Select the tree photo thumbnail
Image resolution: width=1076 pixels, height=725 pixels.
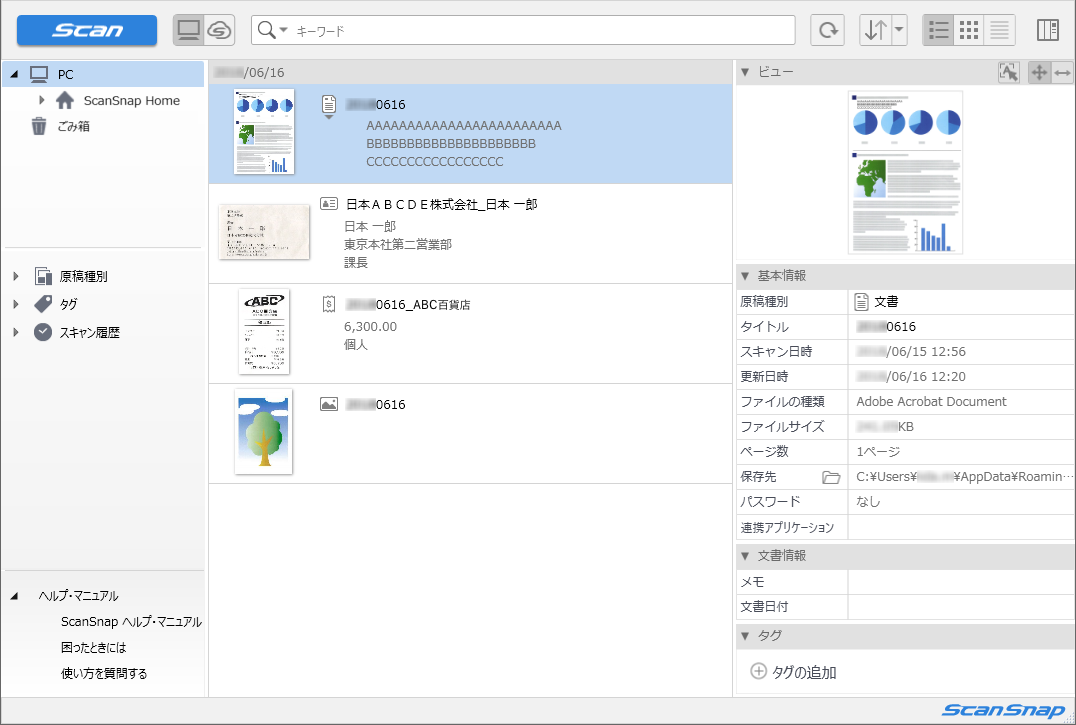coord(264,432)
